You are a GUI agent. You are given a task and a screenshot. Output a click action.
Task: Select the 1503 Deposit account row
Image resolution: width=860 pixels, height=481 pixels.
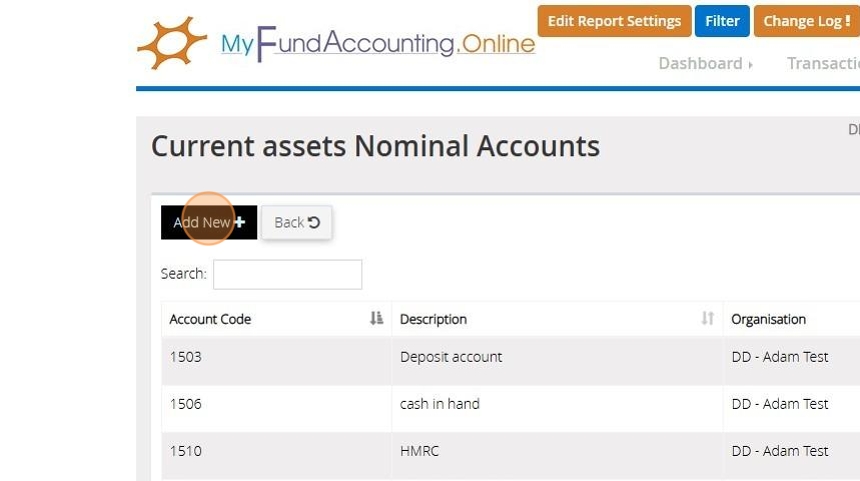pos(451,357)
